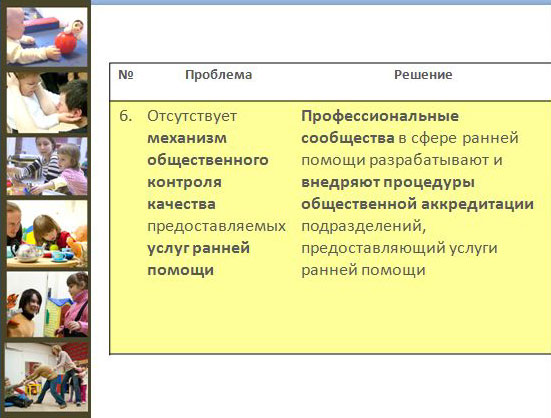The image size is (551, 418).
Task: Click the word 'предоставляемых'
Action: pyautogui.click(x=216, y=226)
